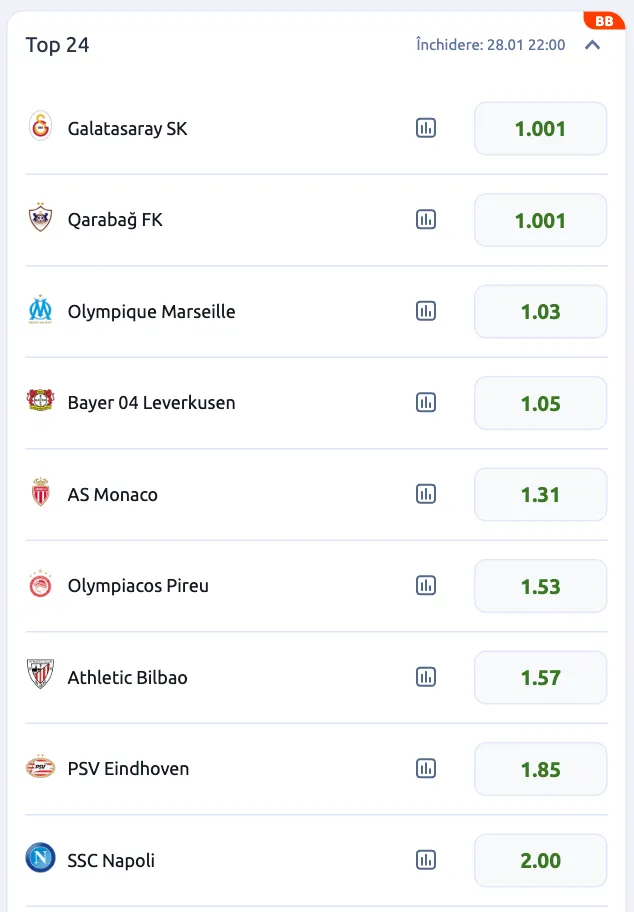The width and height of the screenshot is (634, 912).
Task: Open the statistics icon for AS Monaco
Action: [426, 494]
